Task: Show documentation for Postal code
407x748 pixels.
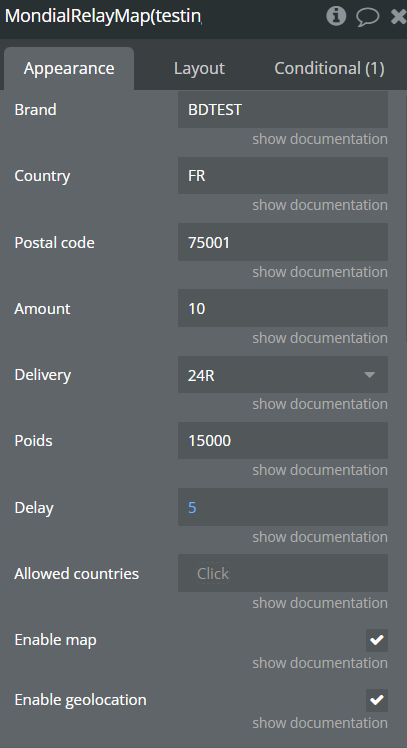Action: pyautogui.click(x=320, y=272)
